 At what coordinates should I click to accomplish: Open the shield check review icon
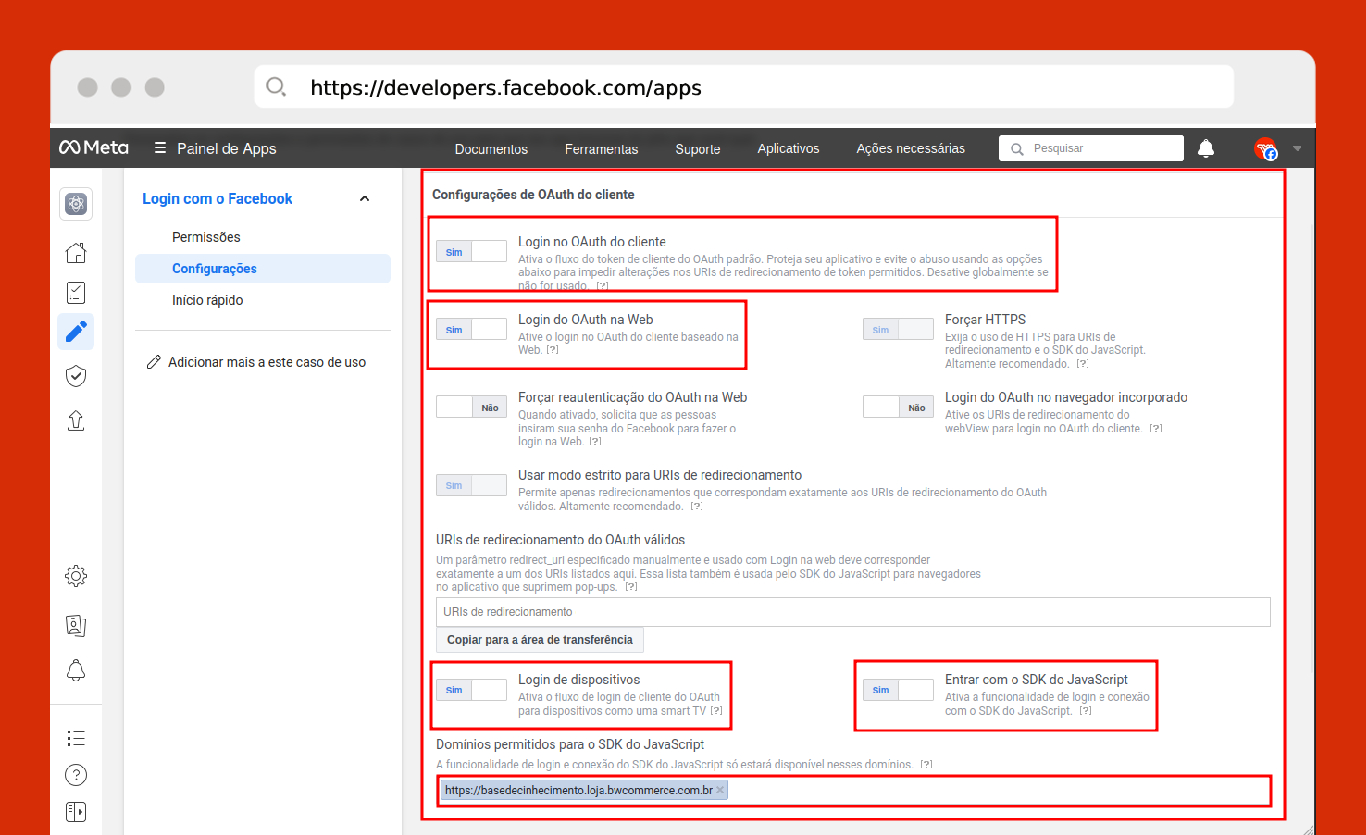(x=76, y=376)
